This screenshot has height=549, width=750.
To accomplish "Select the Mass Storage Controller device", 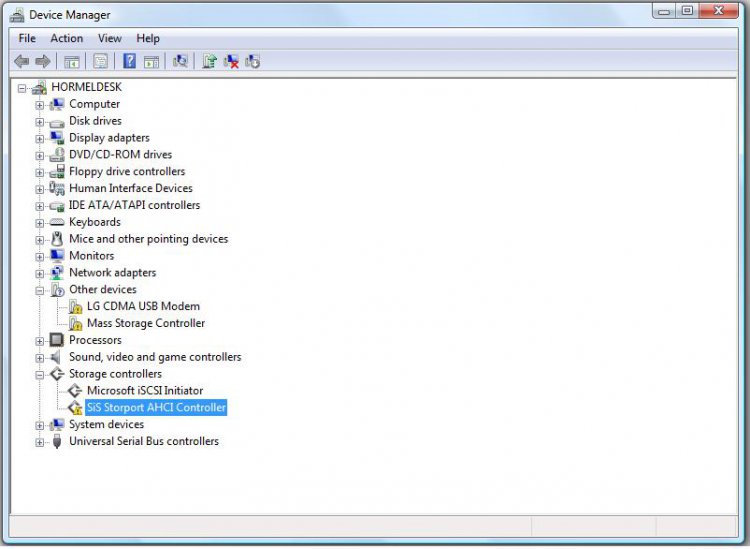I will pyautogui.click(x=146, y=323).
